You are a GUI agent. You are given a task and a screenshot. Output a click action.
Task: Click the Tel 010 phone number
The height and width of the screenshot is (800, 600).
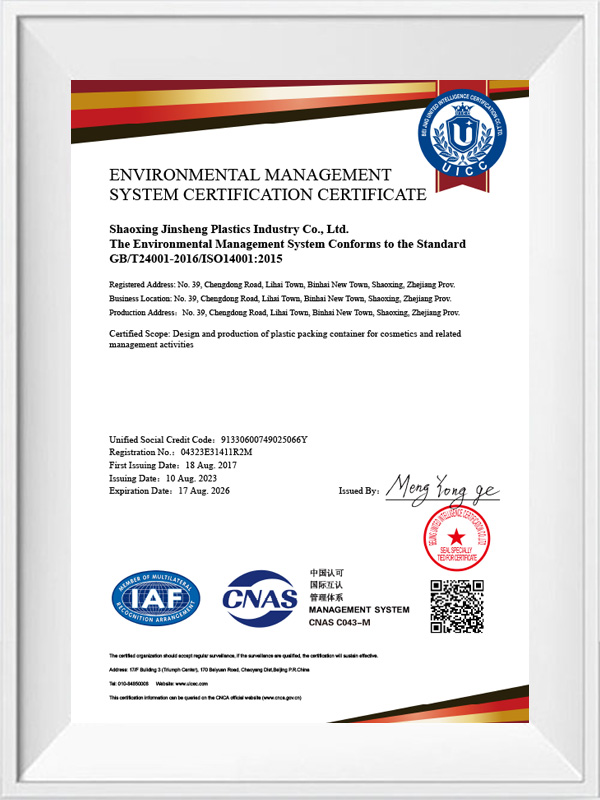[129, 684]
